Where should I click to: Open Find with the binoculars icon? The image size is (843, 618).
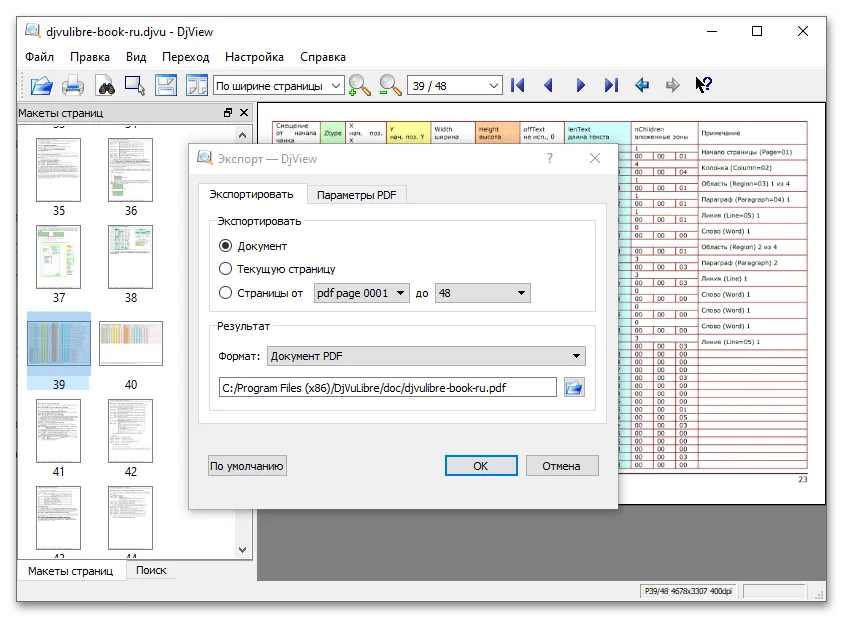click(104, 85)
